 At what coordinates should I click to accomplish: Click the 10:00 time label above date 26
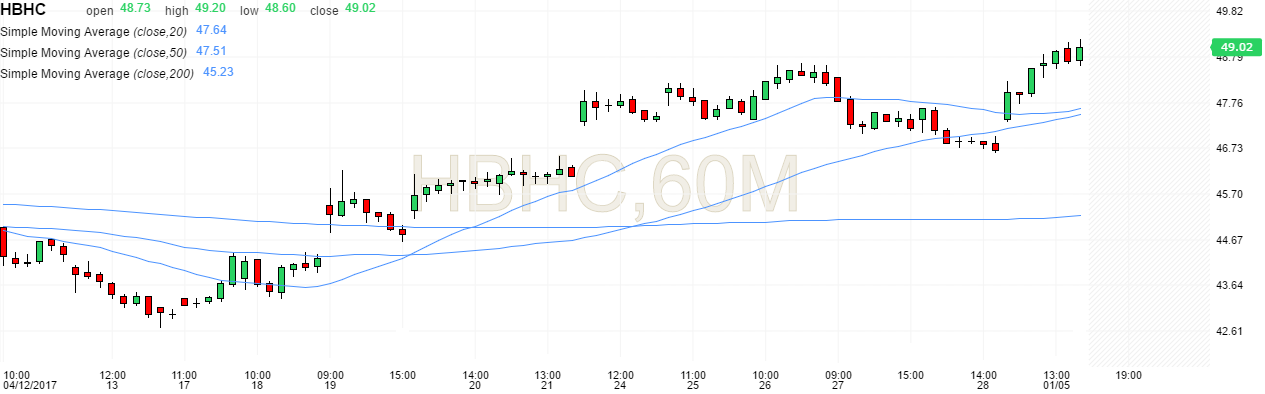[x=765, y=374]
